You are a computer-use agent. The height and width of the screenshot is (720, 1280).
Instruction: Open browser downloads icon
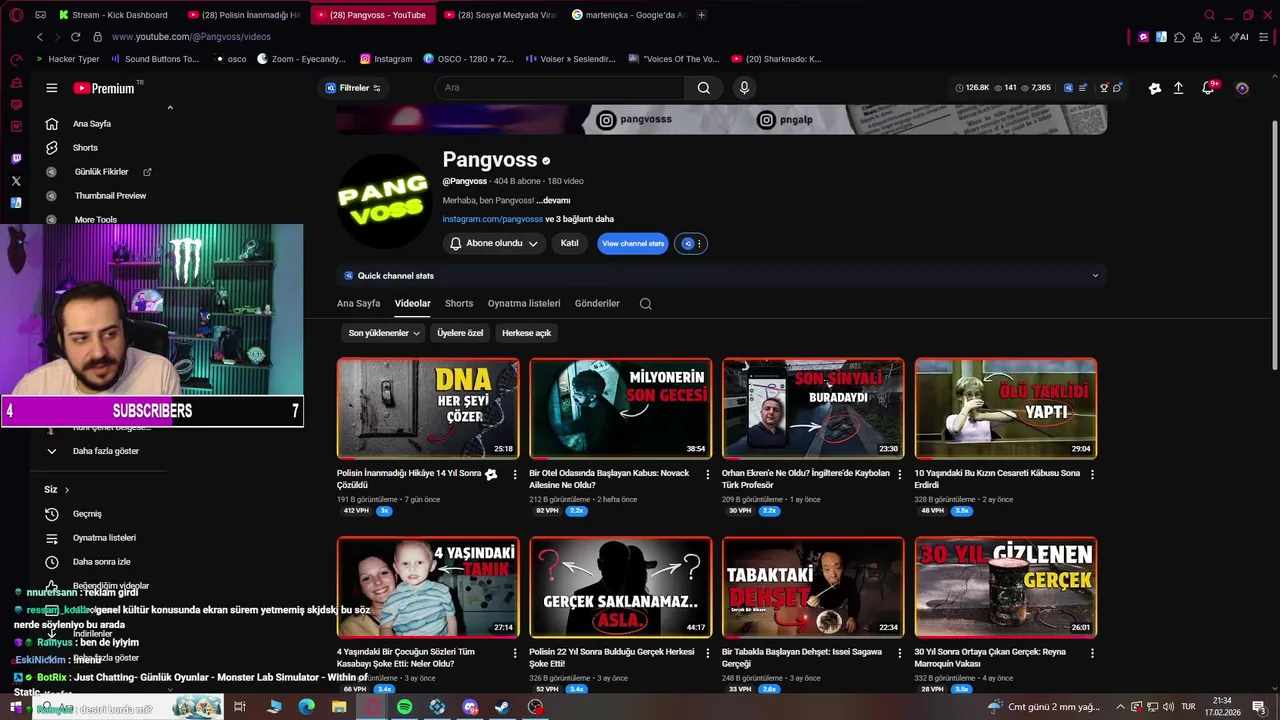click(x=1215, y=37)
